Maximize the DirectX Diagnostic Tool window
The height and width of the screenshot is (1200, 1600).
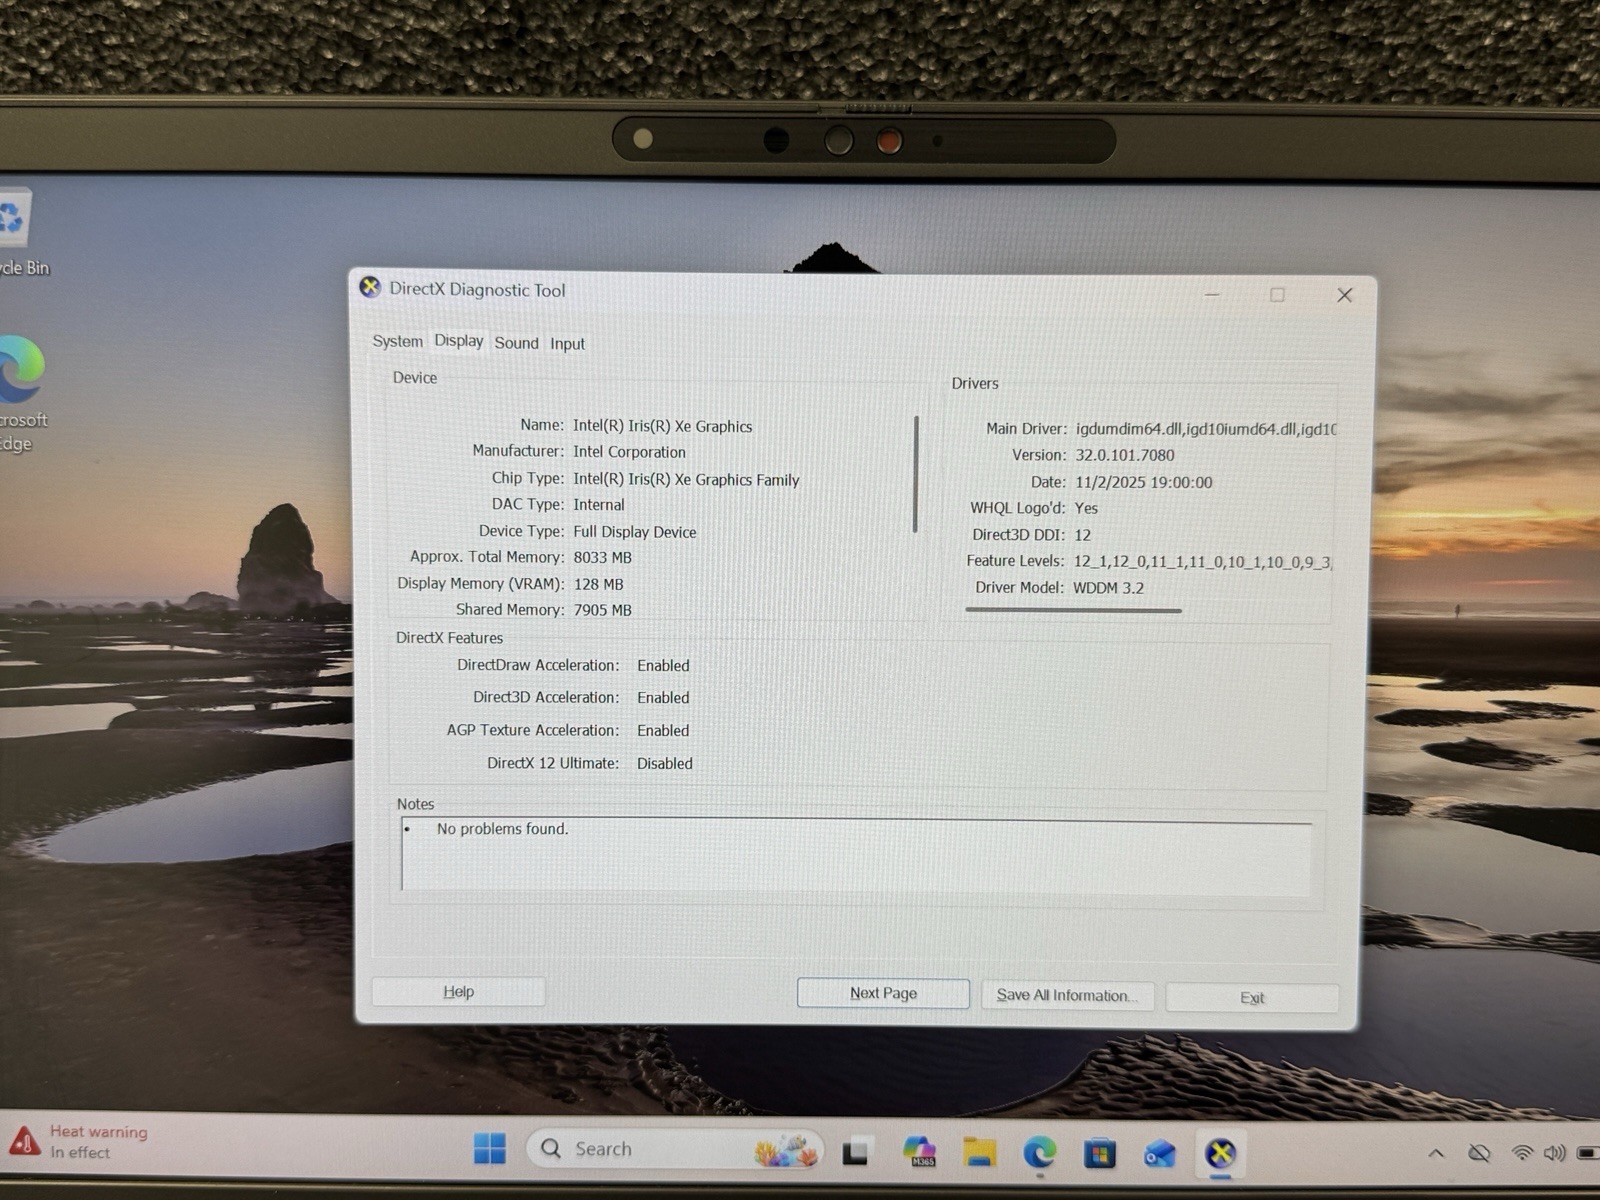[x=1277, y=295]
